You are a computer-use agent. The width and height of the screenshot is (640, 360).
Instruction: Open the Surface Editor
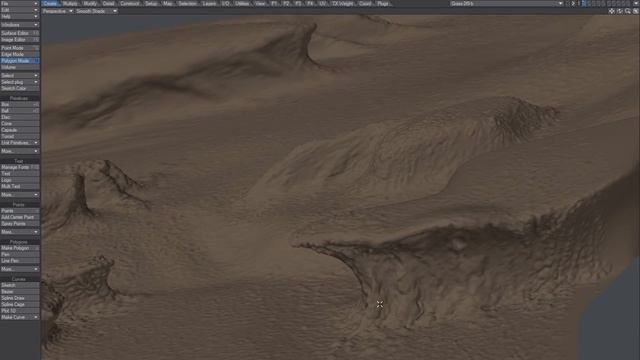[x=20, y=33]
